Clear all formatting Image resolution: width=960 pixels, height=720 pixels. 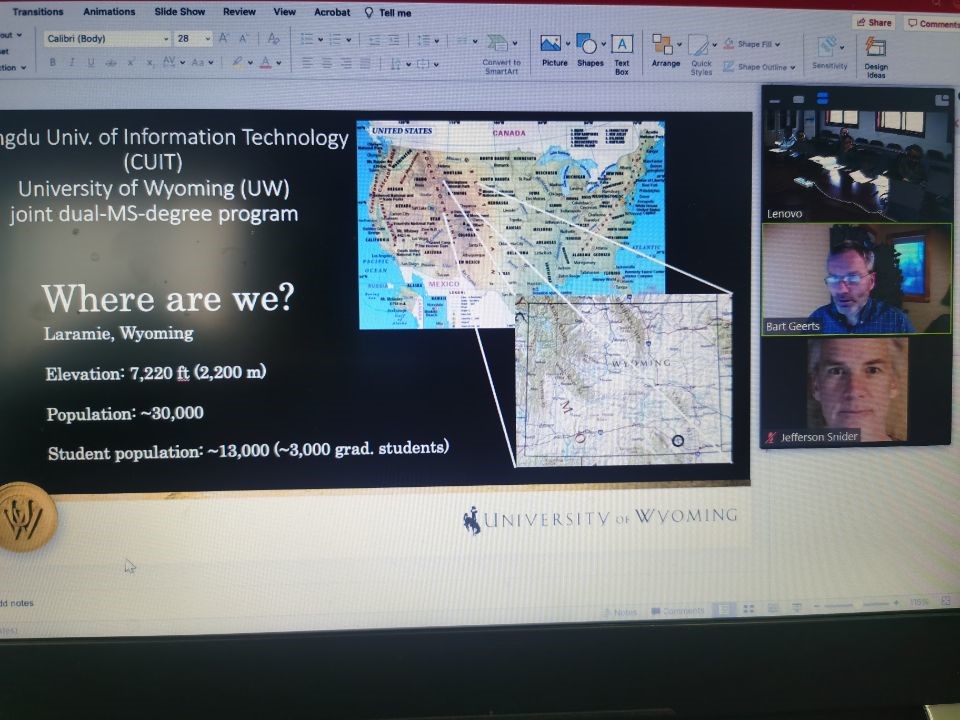coord(274,38)
